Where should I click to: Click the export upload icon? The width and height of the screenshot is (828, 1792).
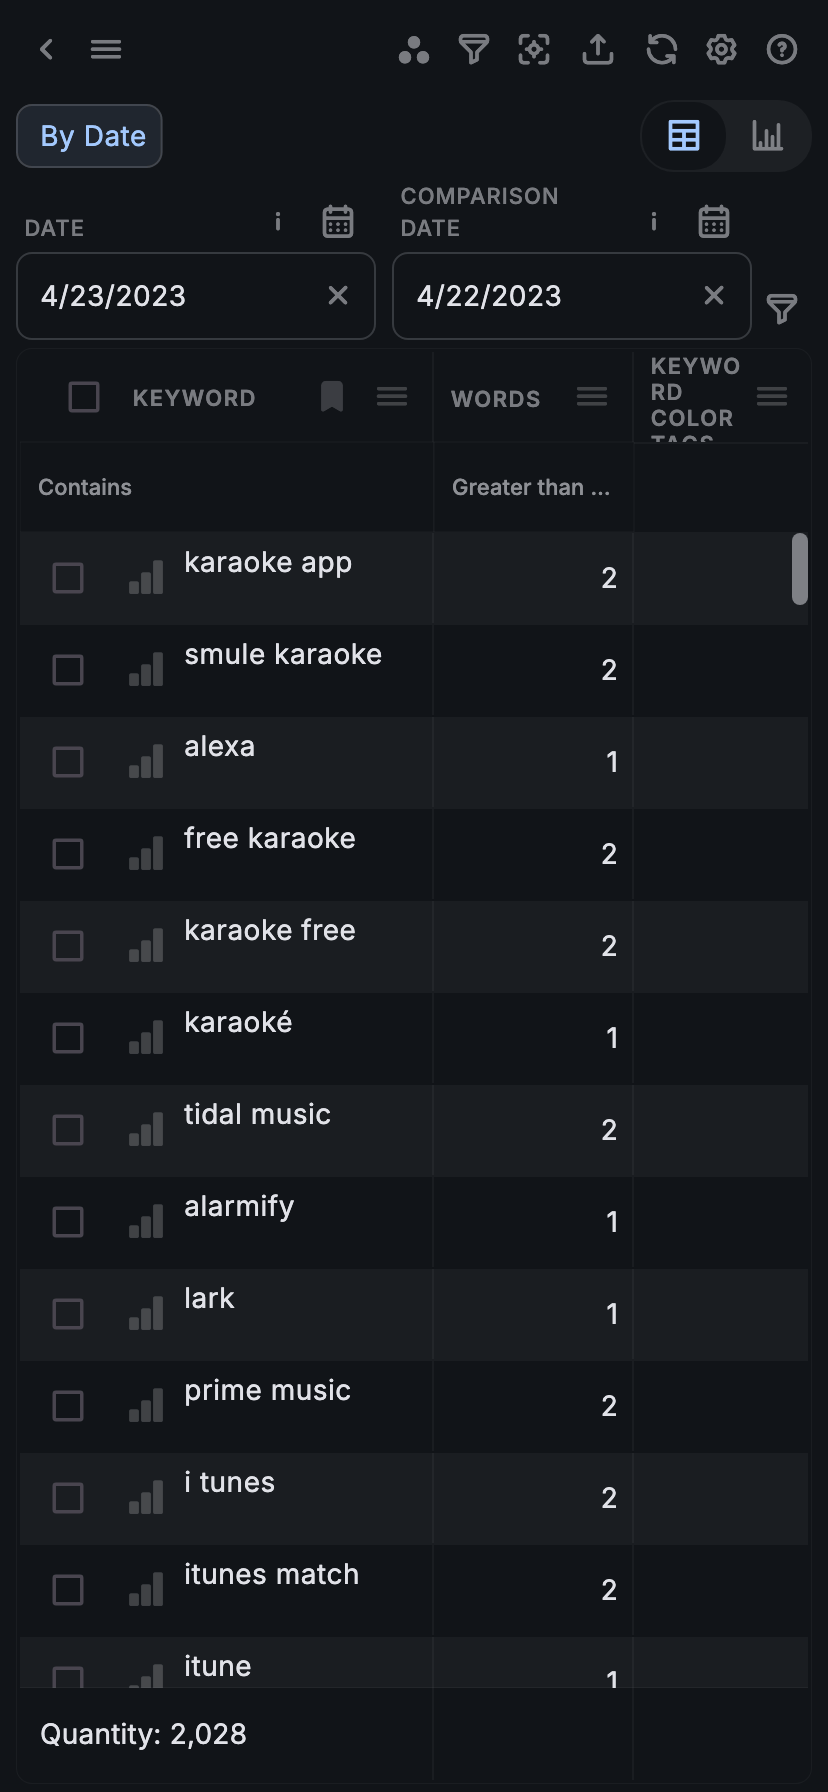click(x=598, y=49)
